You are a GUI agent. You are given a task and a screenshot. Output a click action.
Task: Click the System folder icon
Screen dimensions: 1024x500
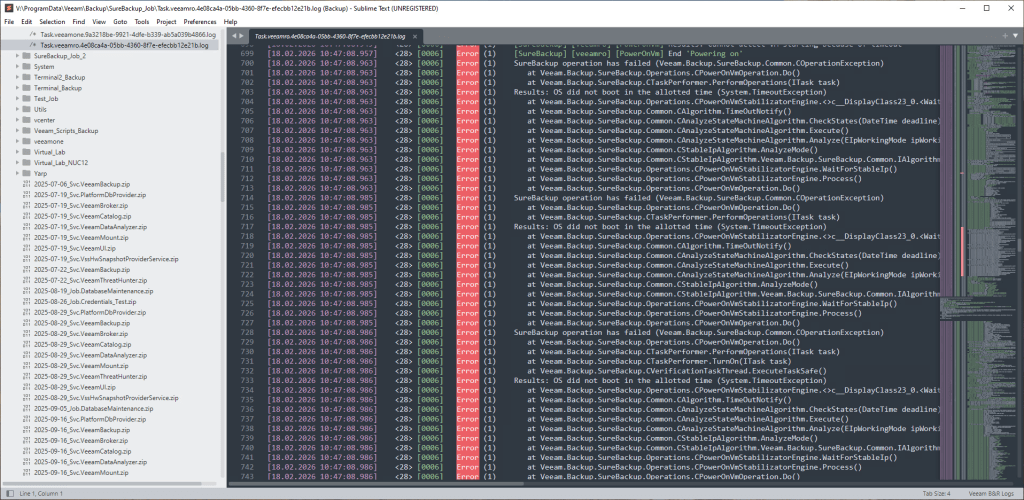click(x=27, y=67)
